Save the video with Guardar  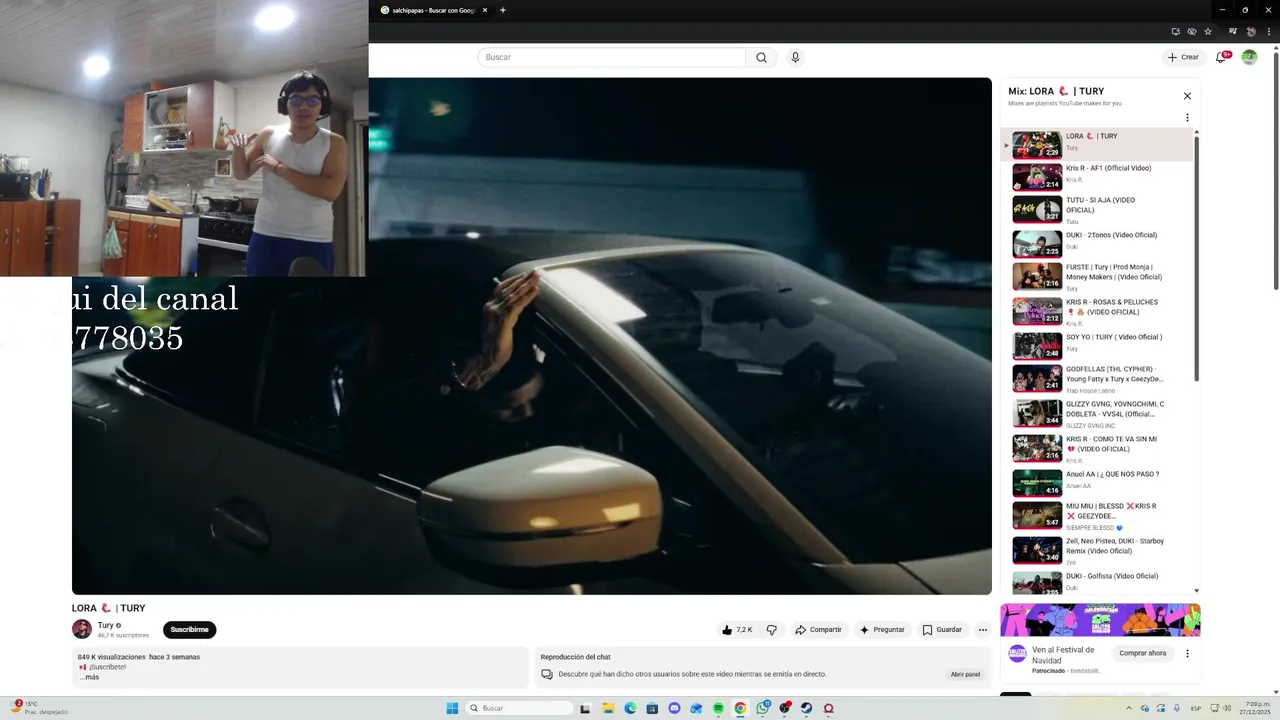(x=942, y=630)
